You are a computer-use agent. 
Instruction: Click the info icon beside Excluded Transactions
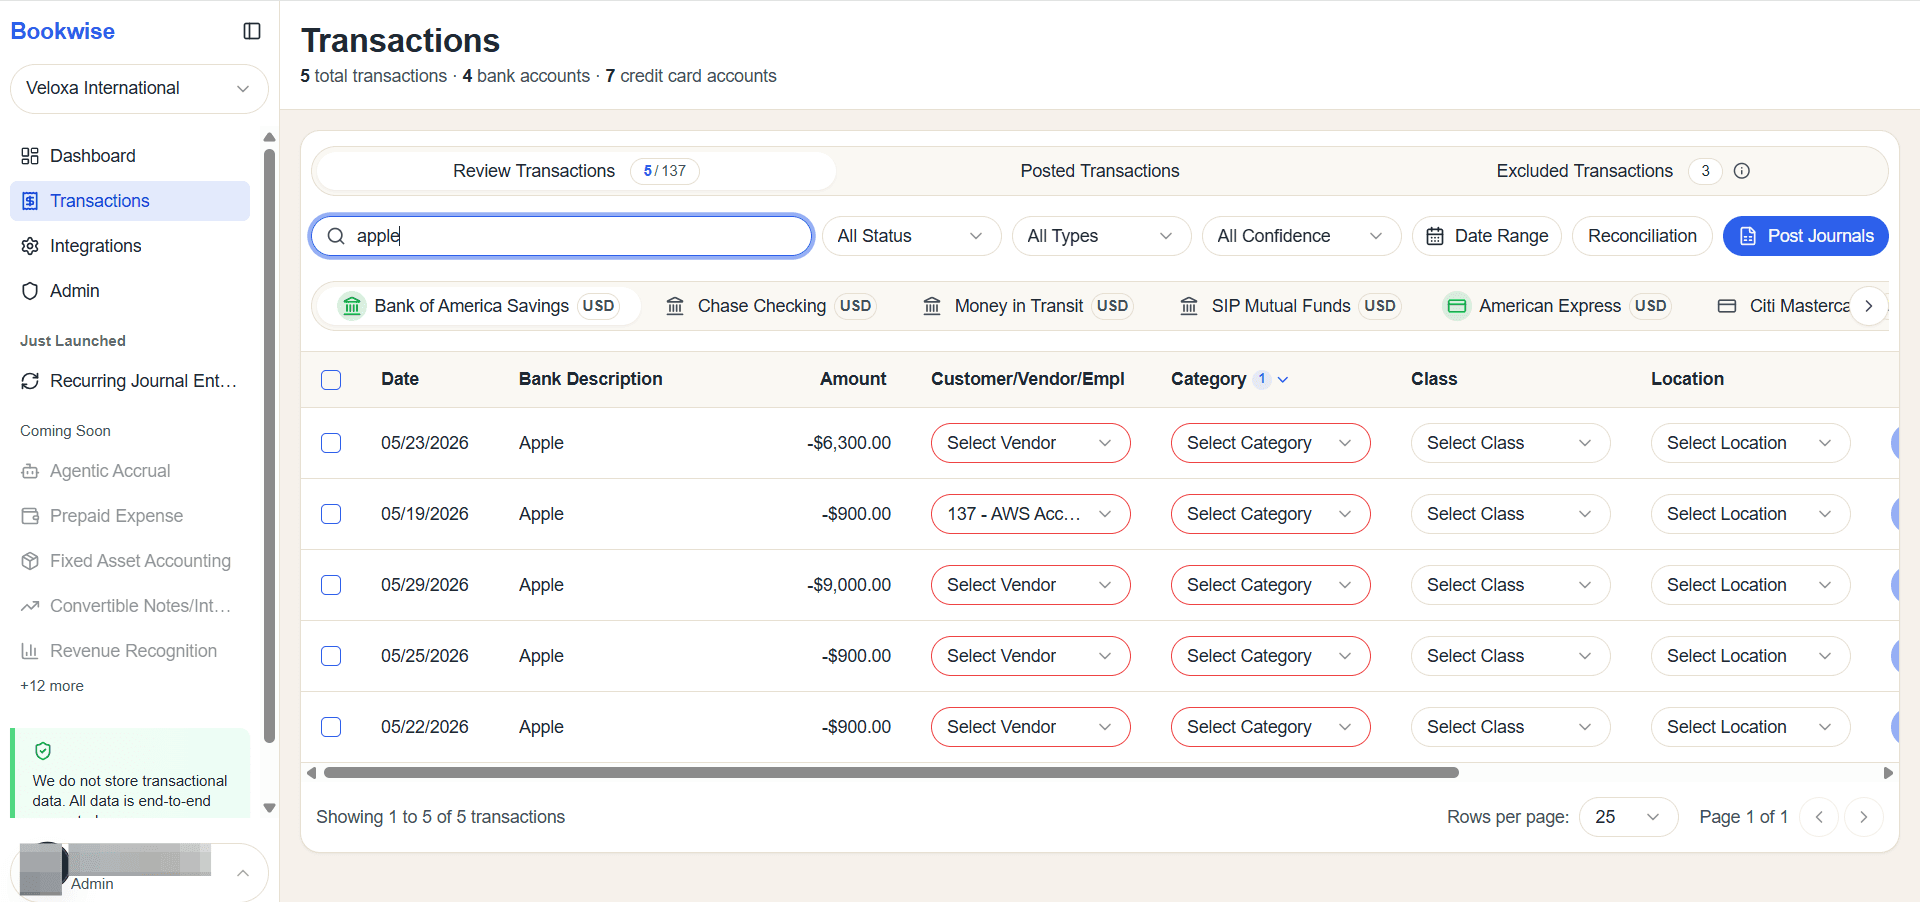1742,171
